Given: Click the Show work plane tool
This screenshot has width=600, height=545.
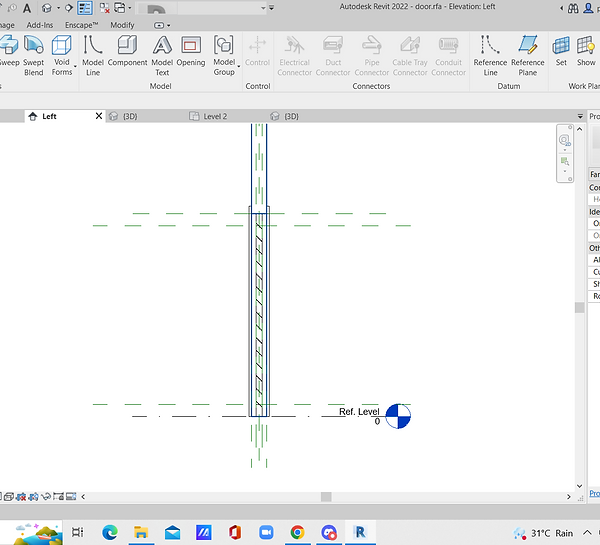Looking at the screenshot, I should click(586, 51).
